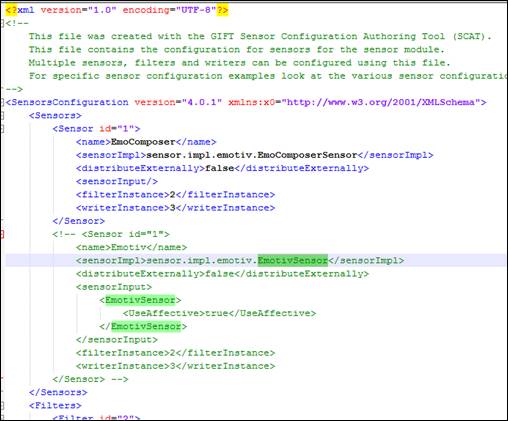Click the yellow-highlighted closing ?> of XML declaration
Screen dimensions: 508x421
point(222,10)
